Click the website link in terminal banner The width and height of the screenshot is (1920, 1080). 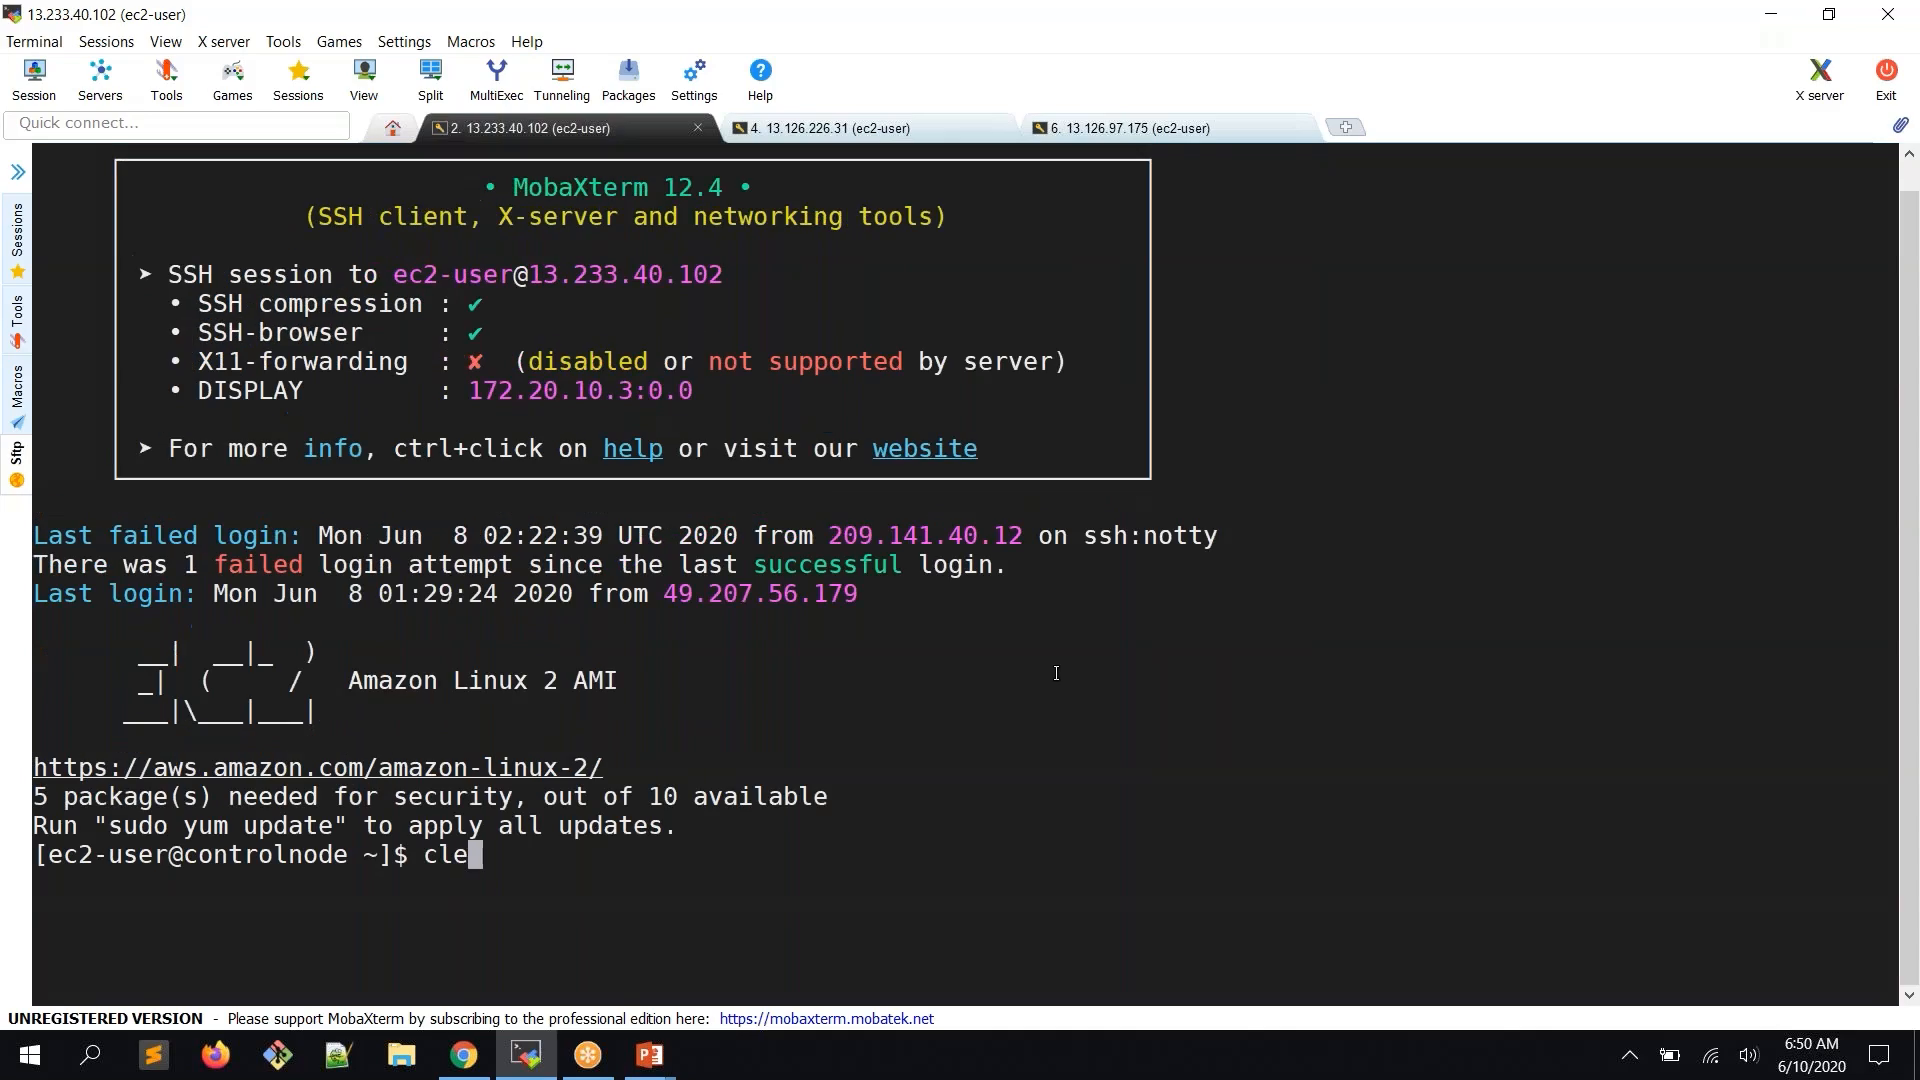point(925,449)
